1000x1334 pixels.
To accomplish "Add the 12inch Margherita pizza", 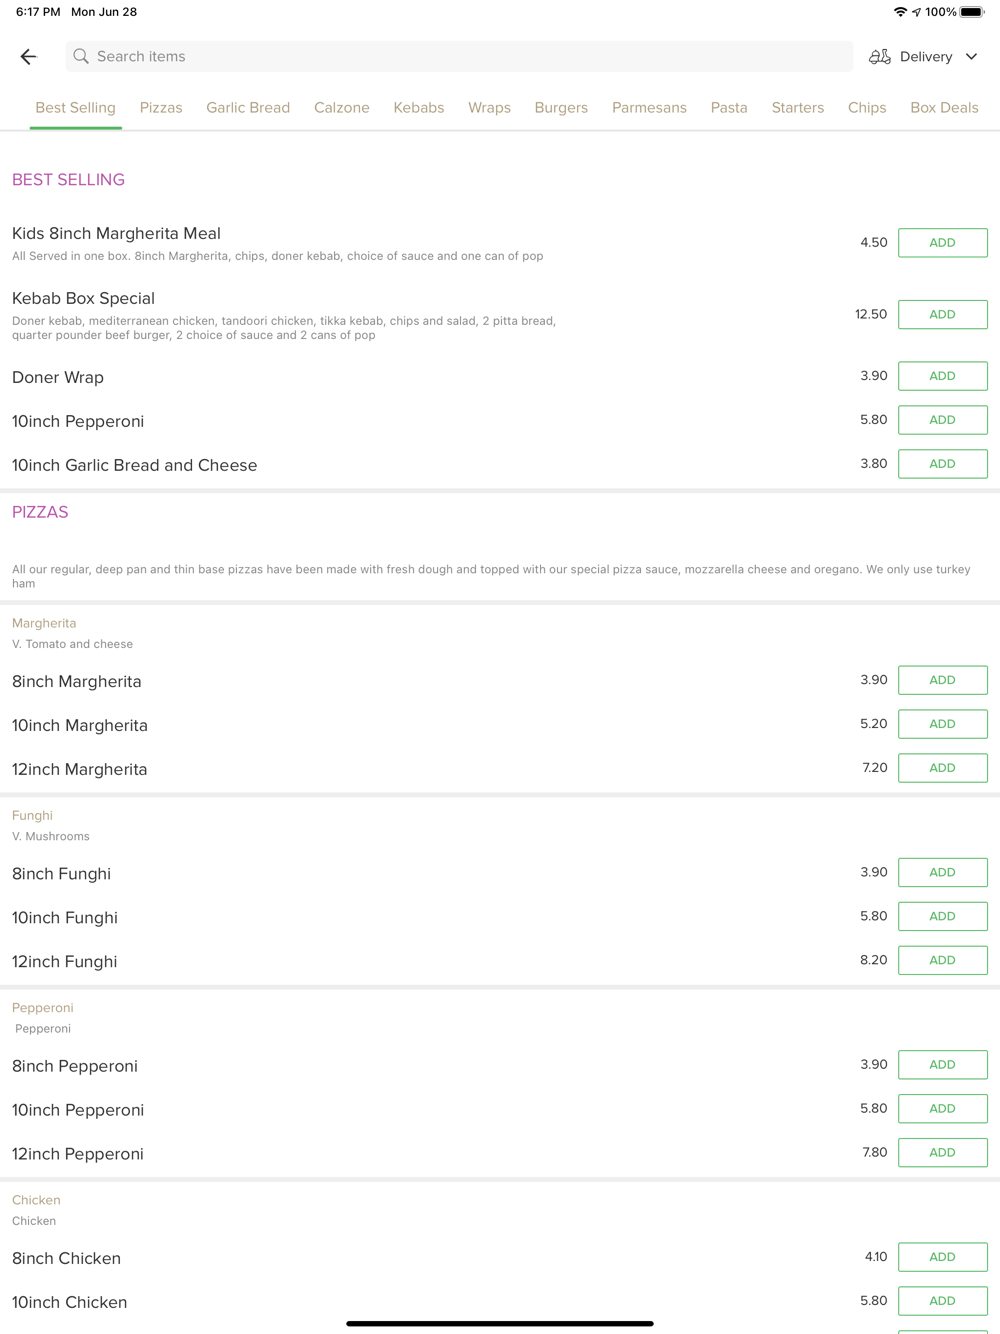I will (x=942, y=768).
